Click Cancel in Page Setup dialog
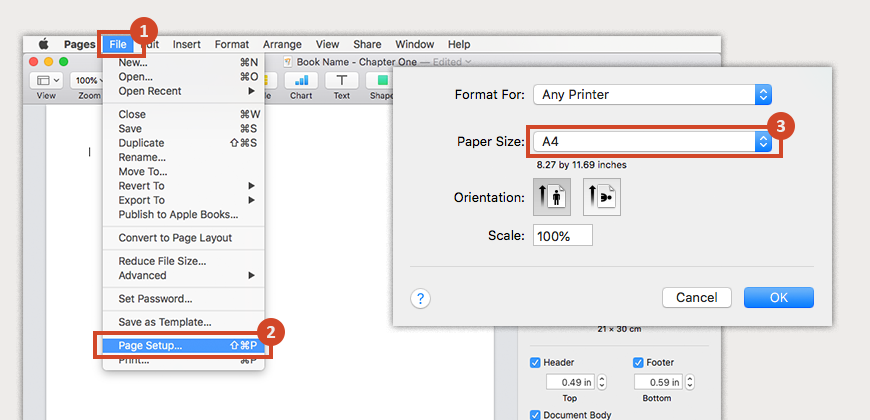 click(697, 297)
